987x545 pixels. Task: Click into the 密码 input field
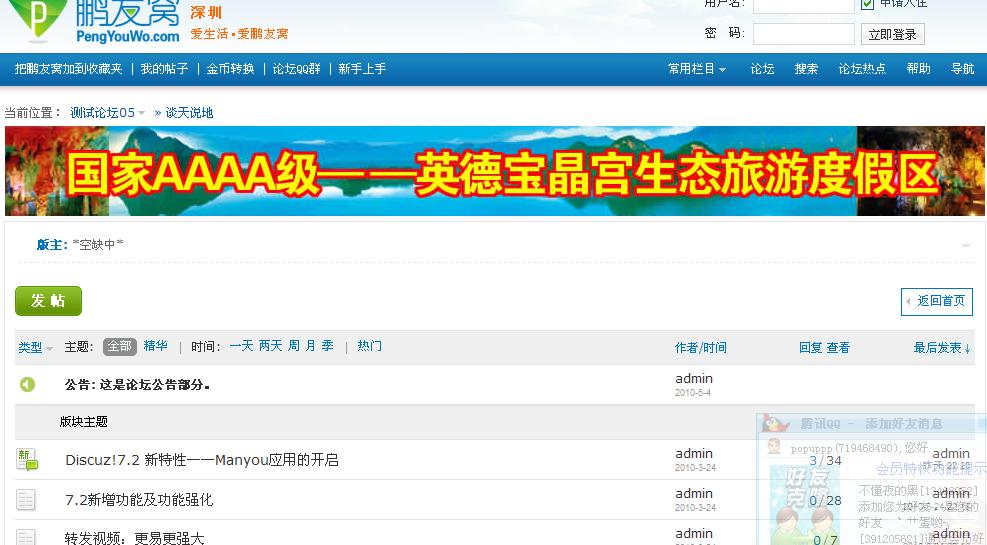tap(804, 34)
